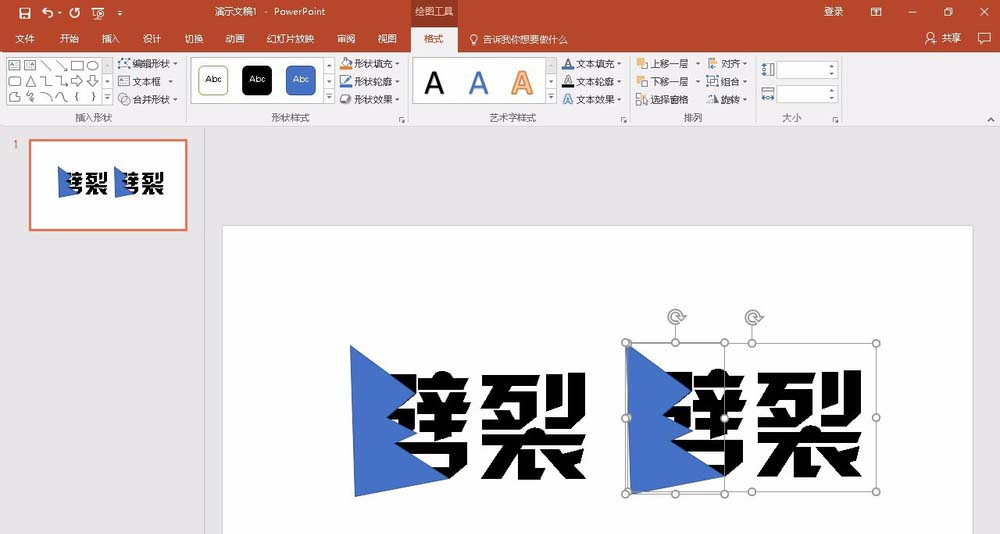Image resolution: width=1000 pixels, height=534 pixels.
Task: Open the Customize Quick Access Toolbar arrow
Action: 120,13
